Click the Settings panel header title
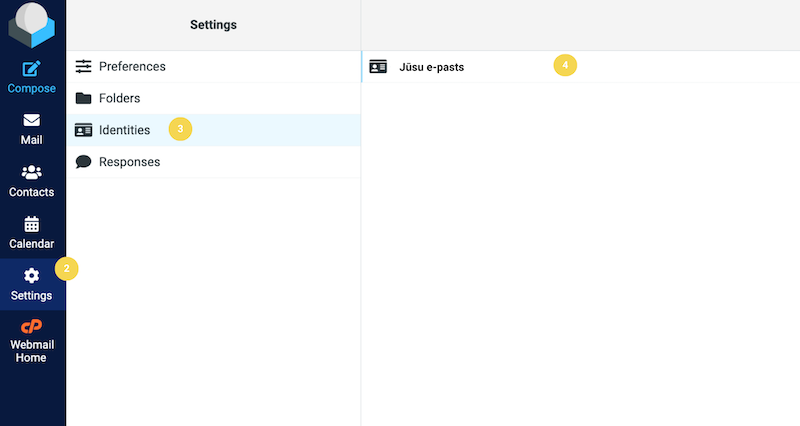The width and height of the screenshot is (800, 426). (x=213, y=24)
